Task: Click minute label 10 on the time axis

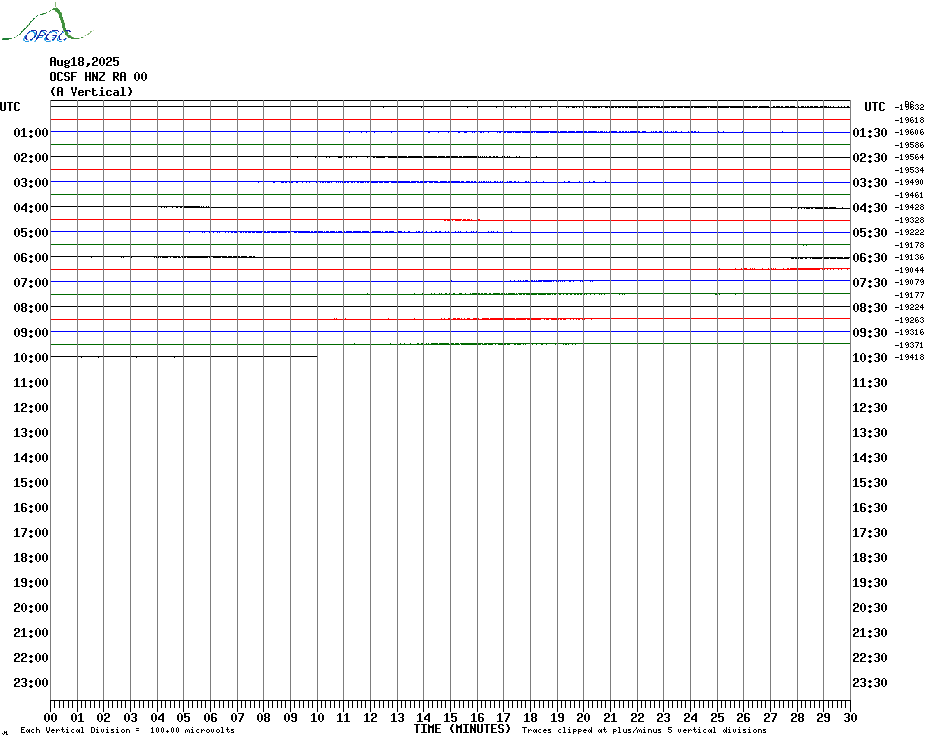Action: [x=317, y=718]
